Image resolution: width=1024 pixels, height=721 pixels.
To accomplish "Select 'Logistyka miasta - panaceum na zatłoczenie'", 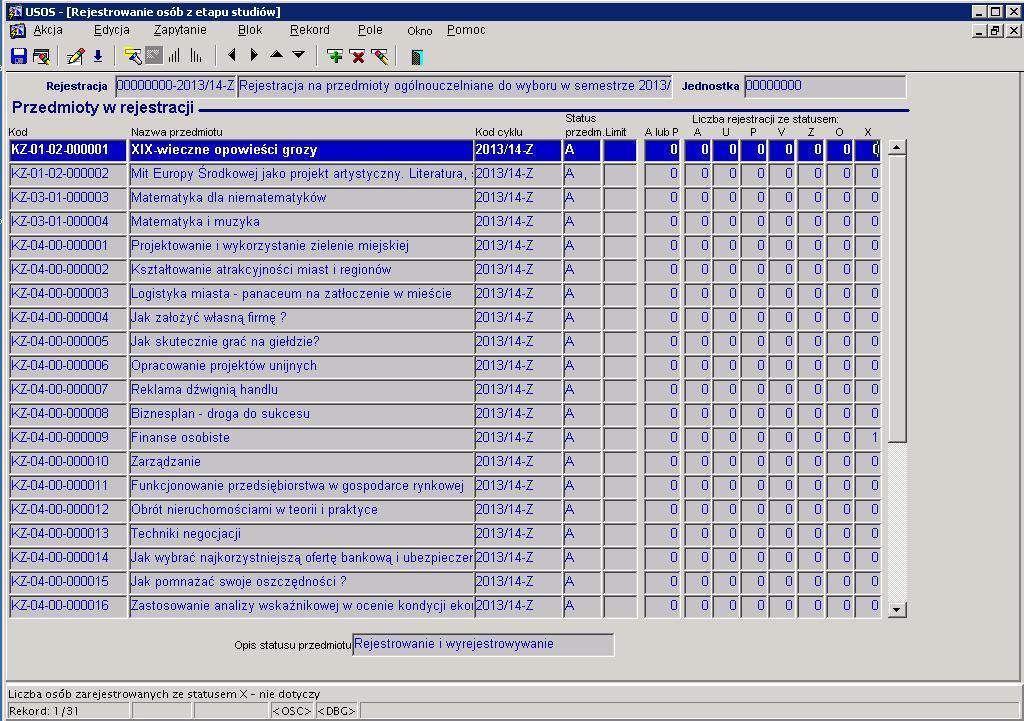I will [x=301, y=294].
